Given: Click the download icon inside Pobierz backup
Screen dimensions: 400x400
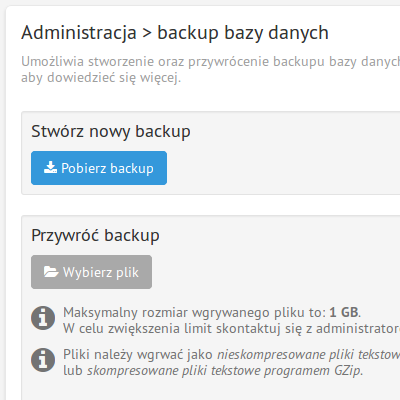Looking at the screenshot, I should point(50,167).
